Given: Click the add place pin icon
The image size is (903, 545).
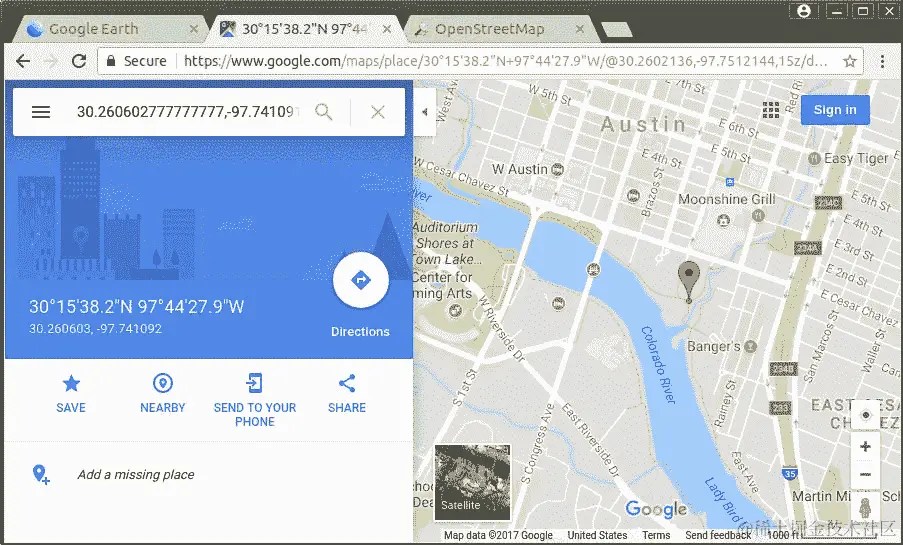Looking at the screenshot, I should tap(41, 474).
